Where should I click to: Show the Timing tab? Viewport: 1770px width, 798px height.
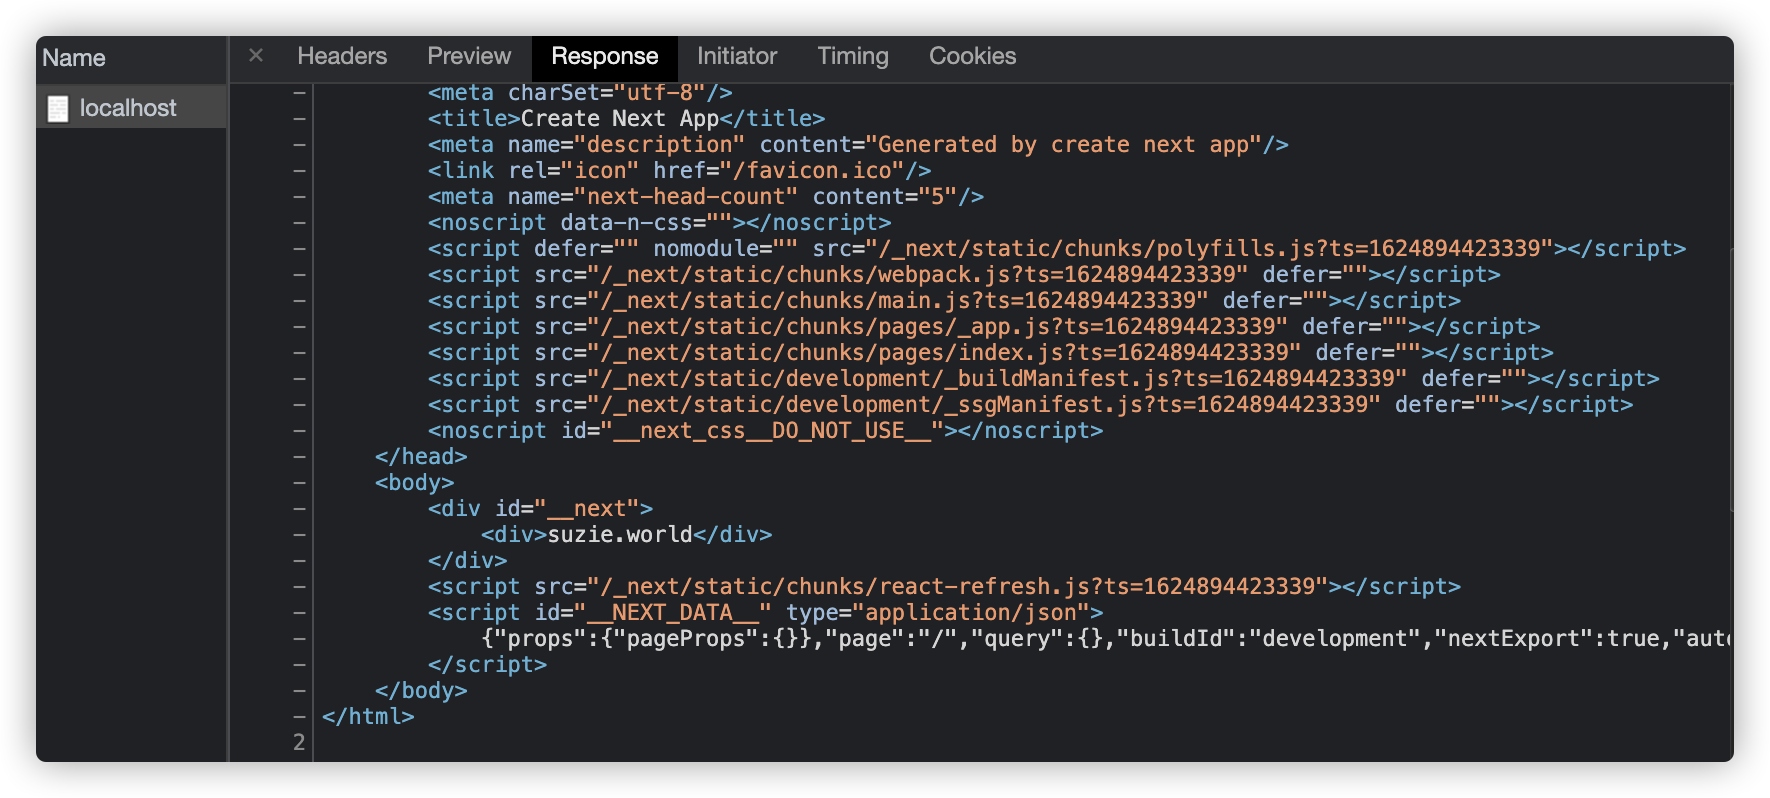coord(853,56)
